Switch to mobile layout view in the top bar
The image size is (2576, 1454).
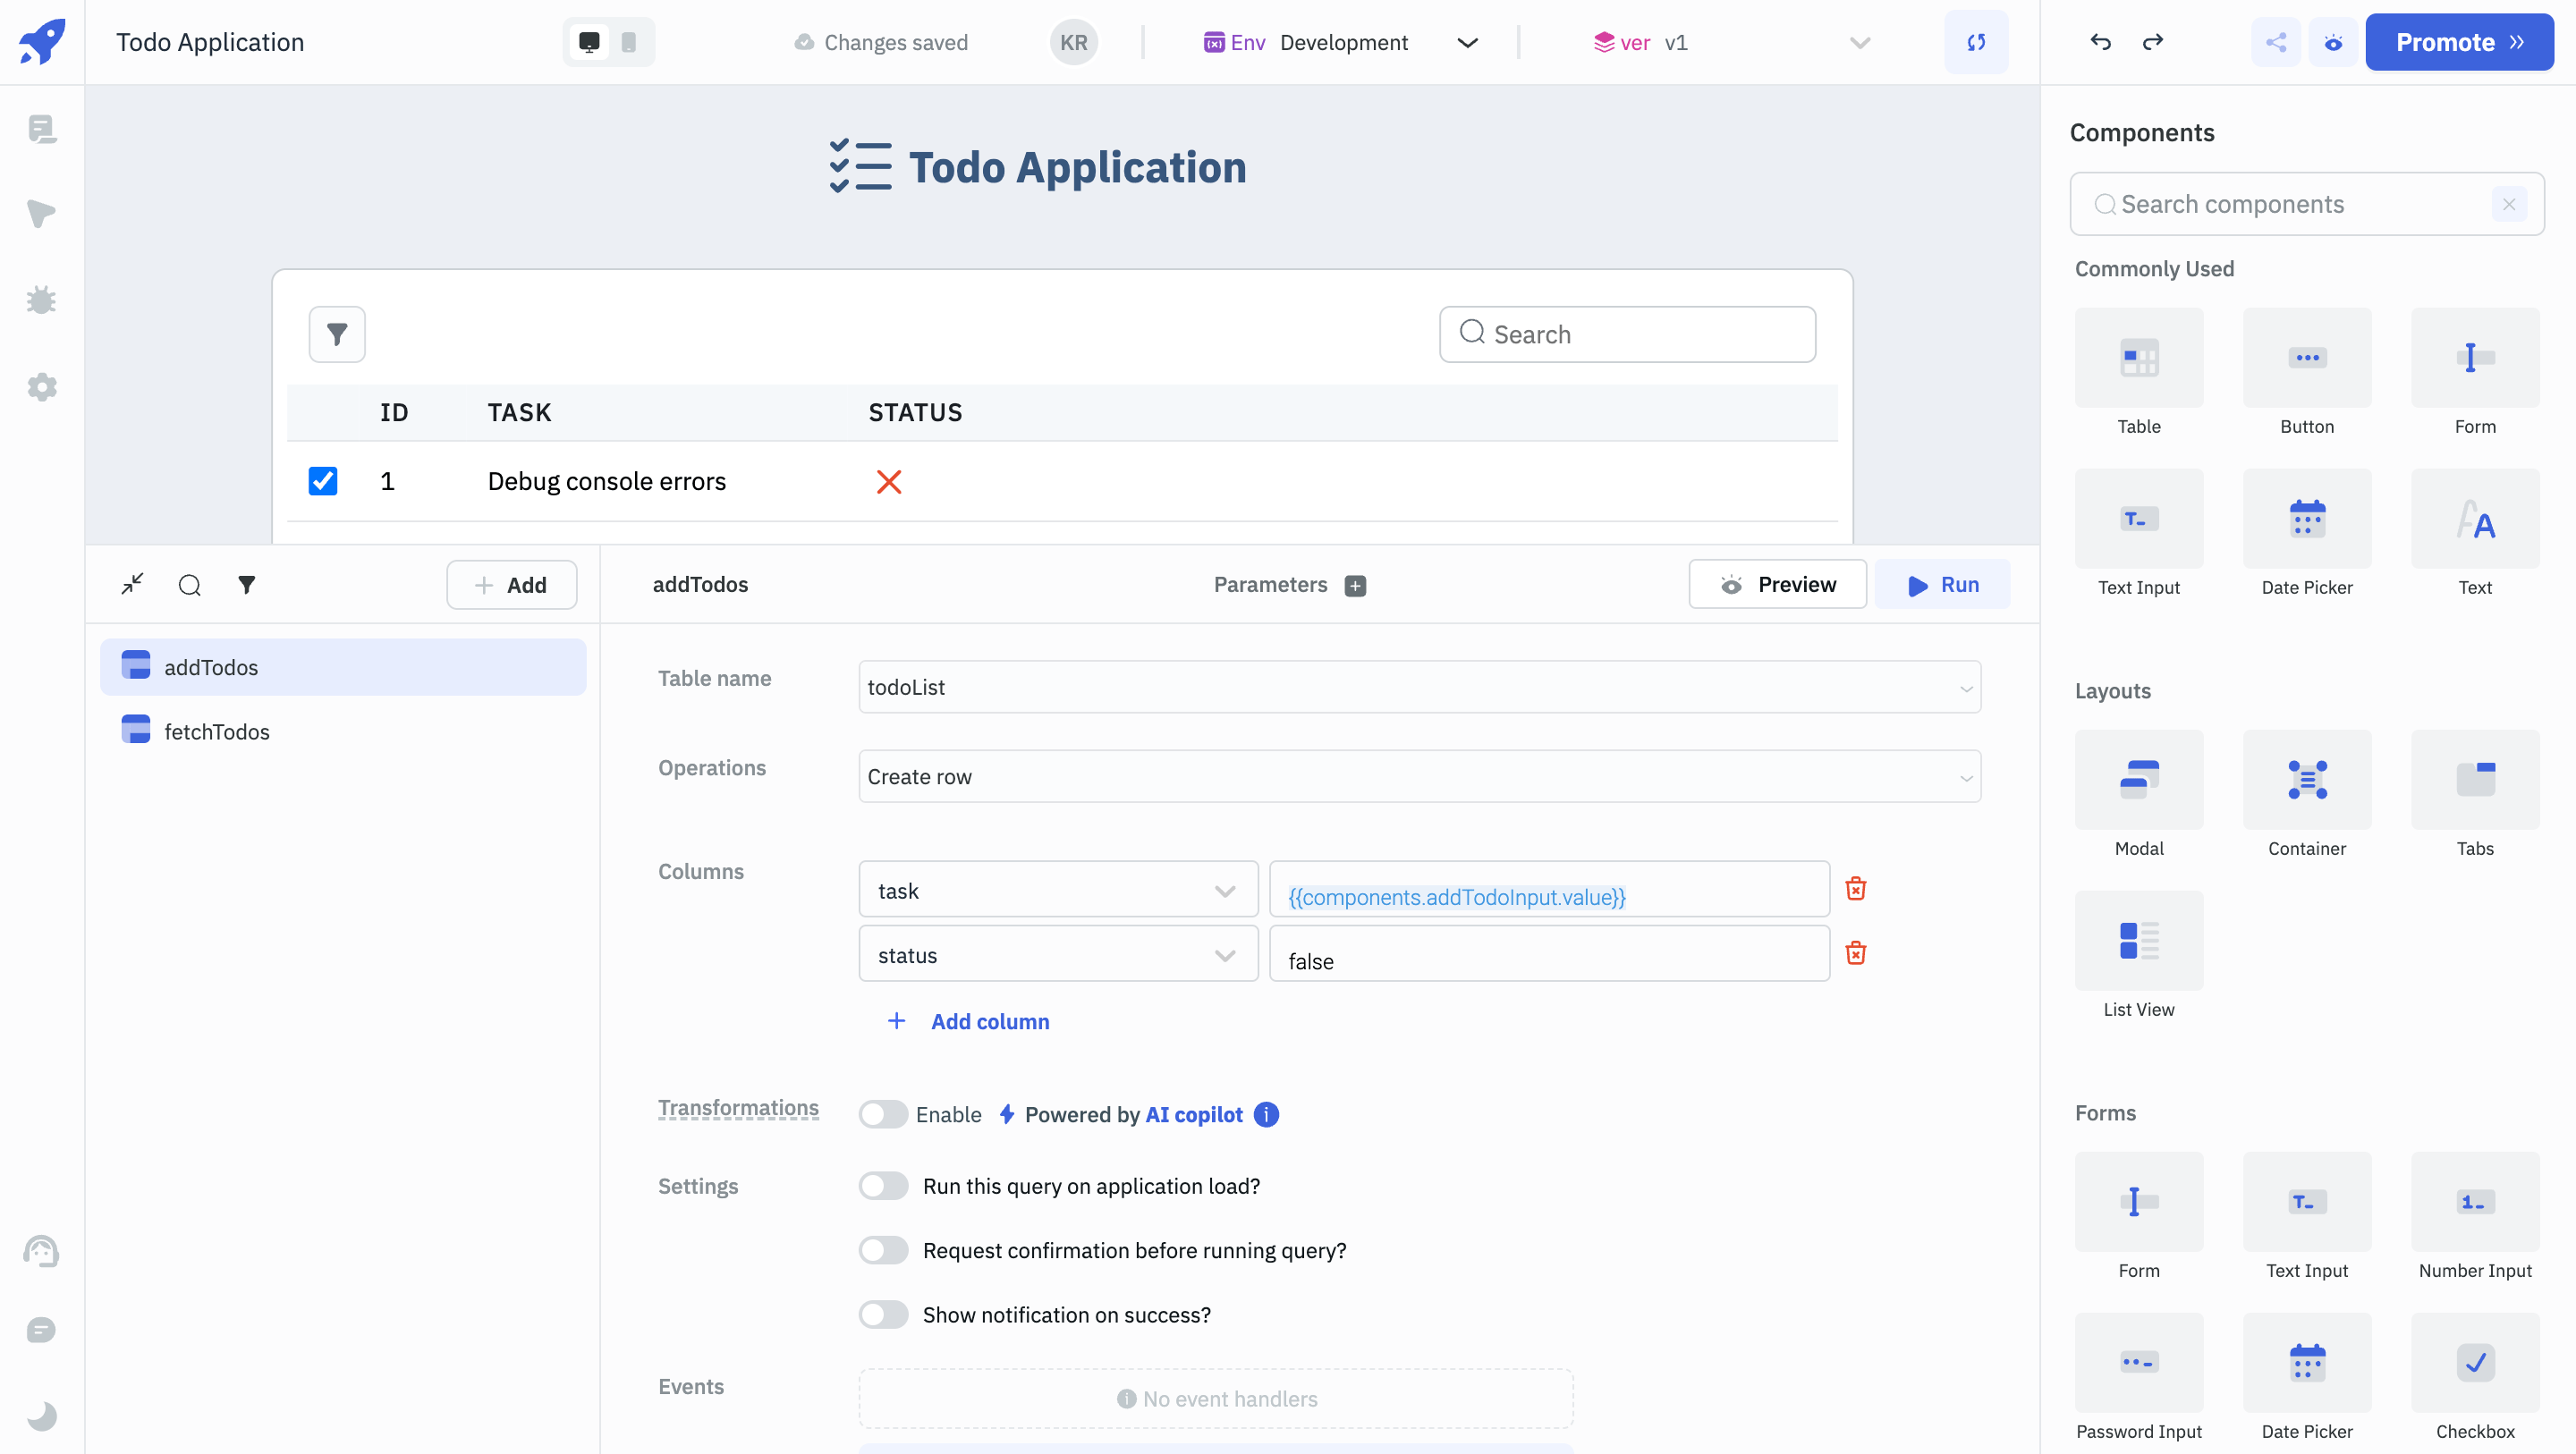click(x=628, y=42)
